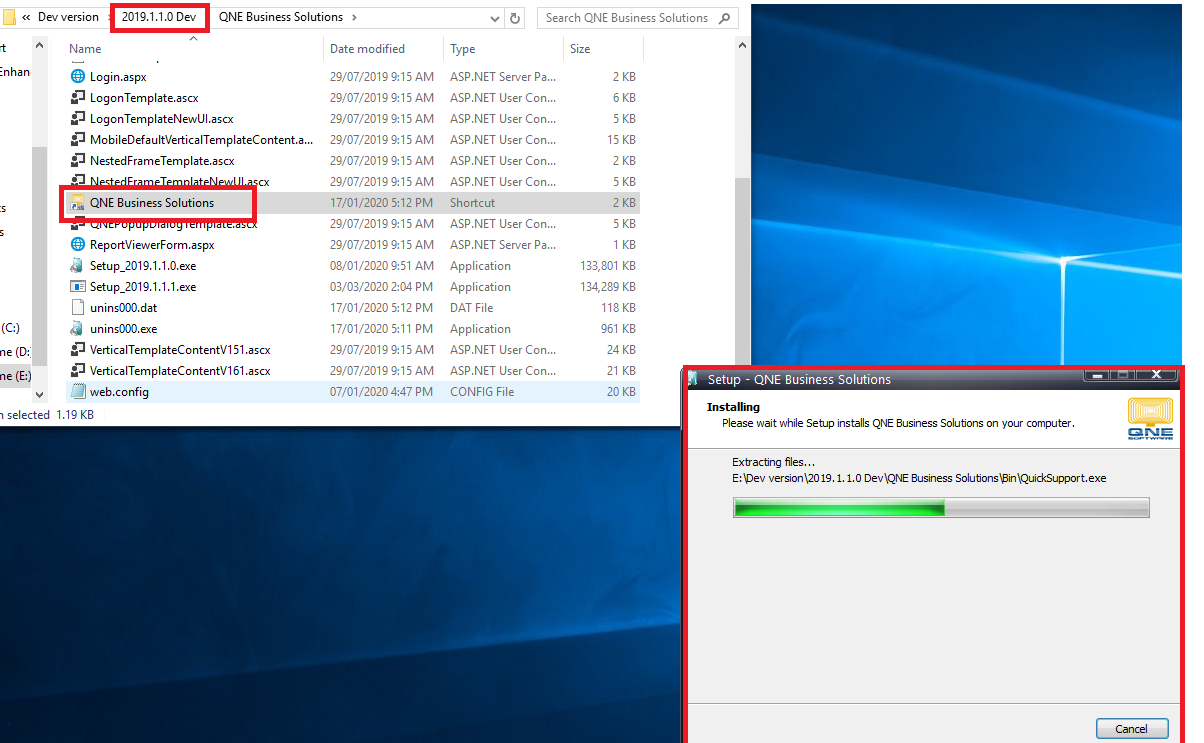Click the "1.19 KB" status bar text
Image resolution: width=1204 pixels, height=743 pixels.
74,414
